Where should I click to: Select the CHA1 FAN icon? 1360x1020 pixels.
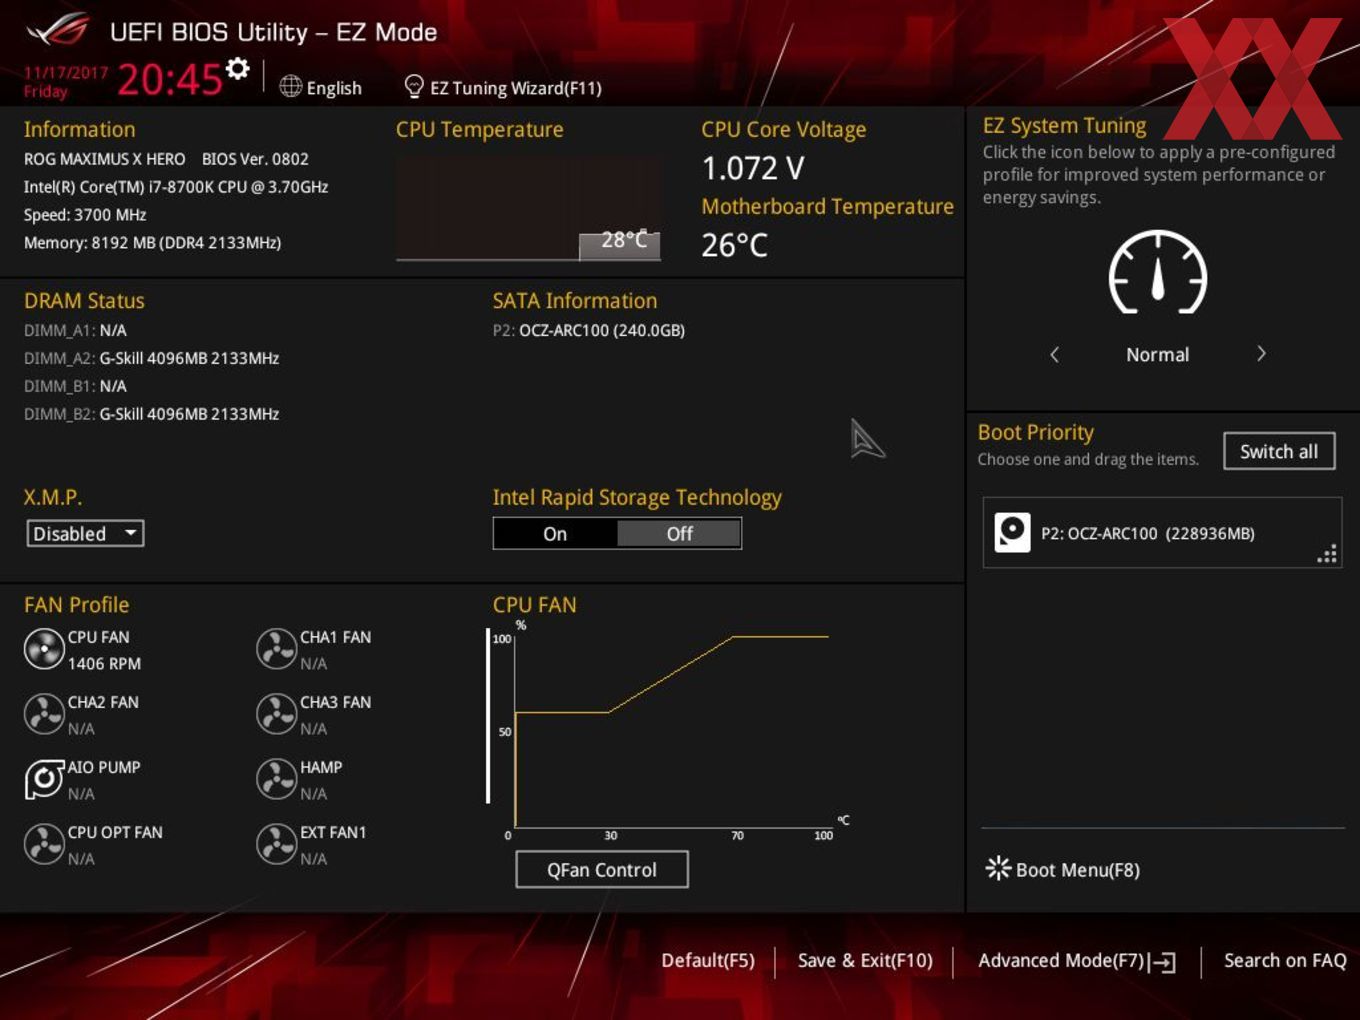tap(276, 649)
